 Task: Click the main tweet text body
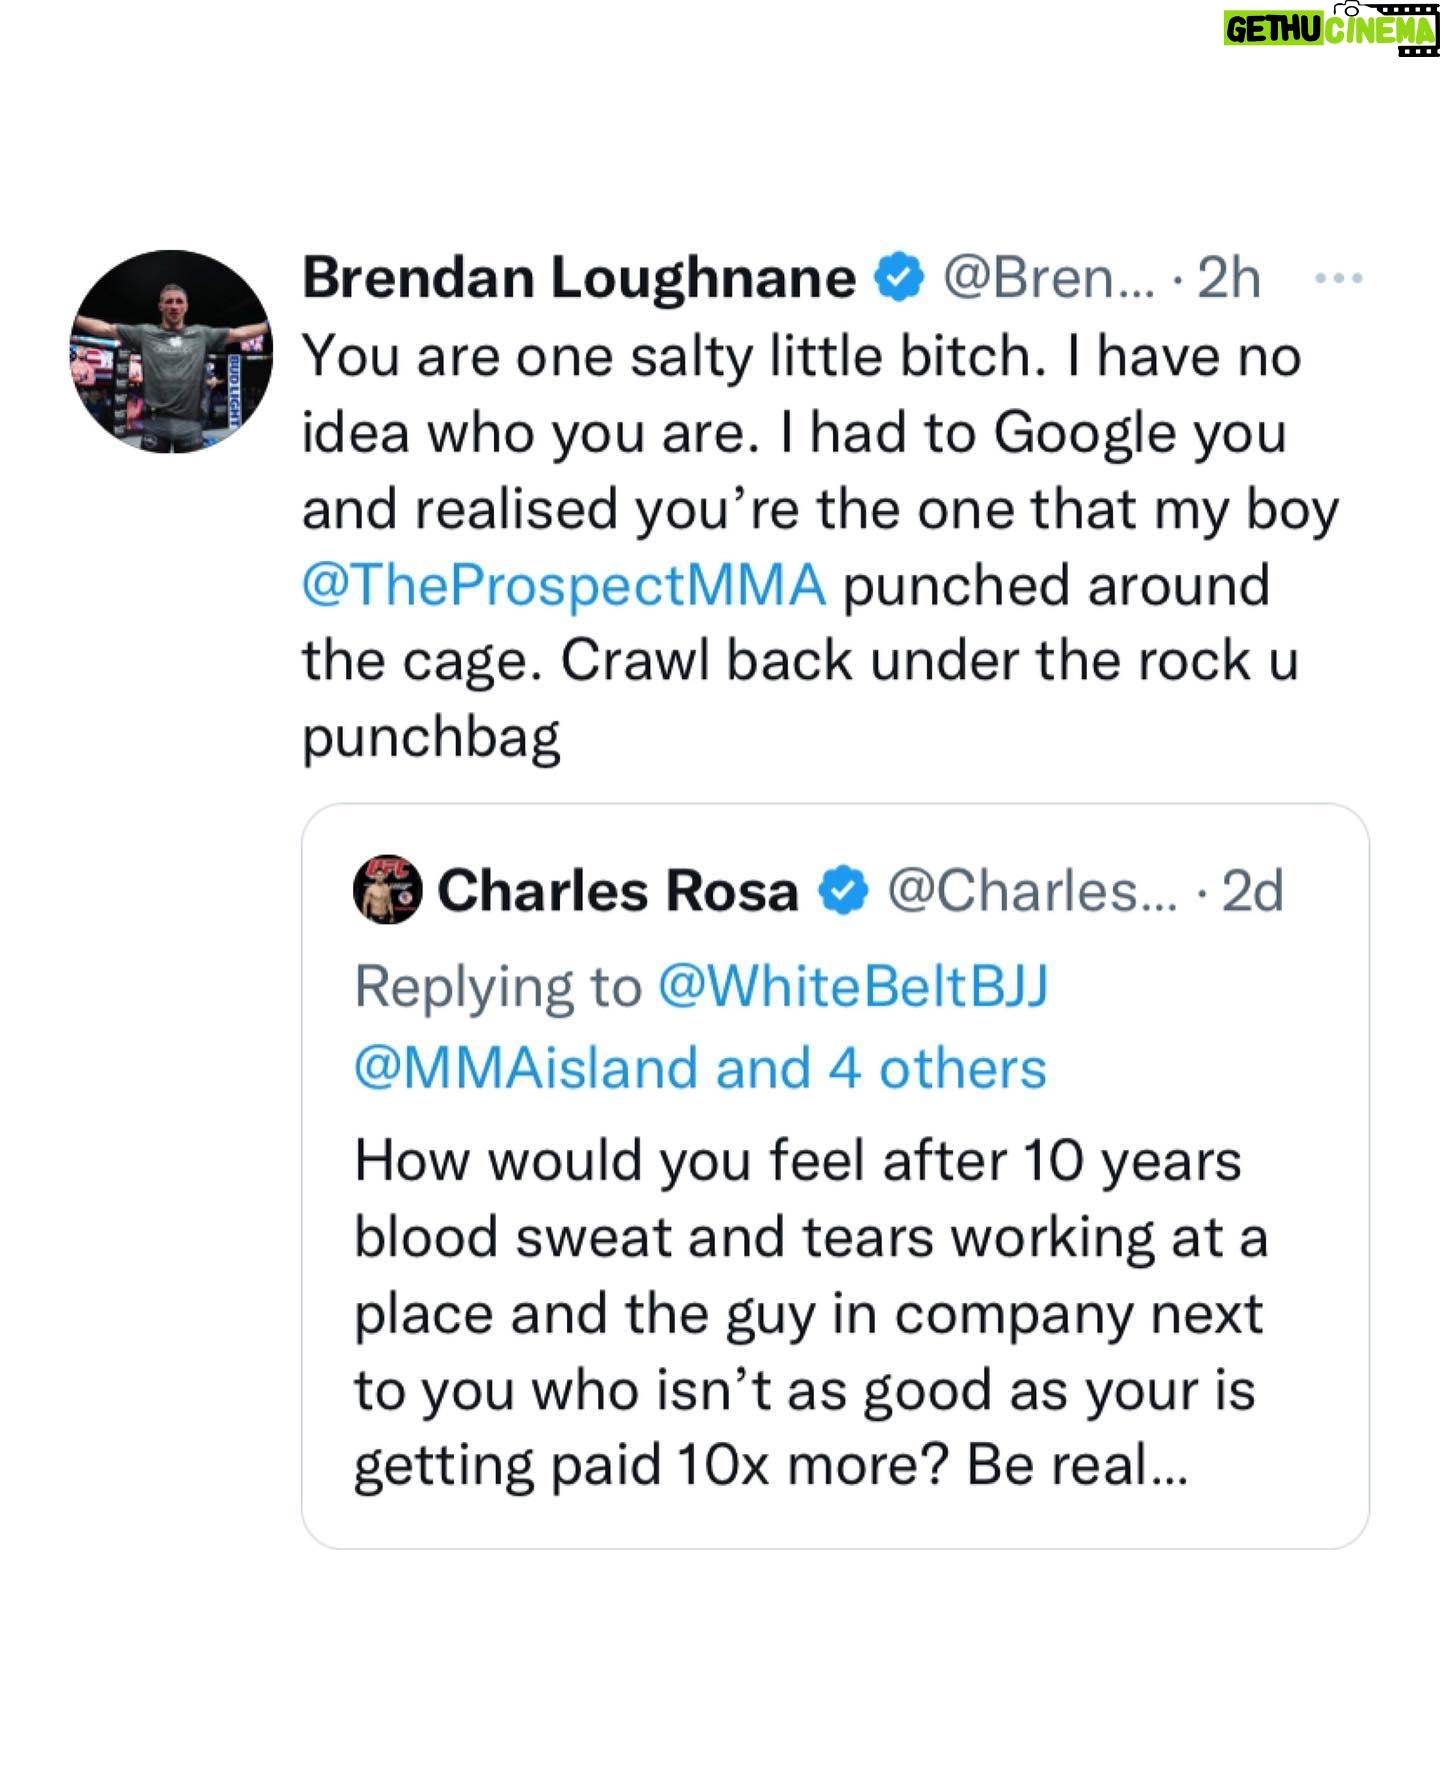[x=820, y=547]
